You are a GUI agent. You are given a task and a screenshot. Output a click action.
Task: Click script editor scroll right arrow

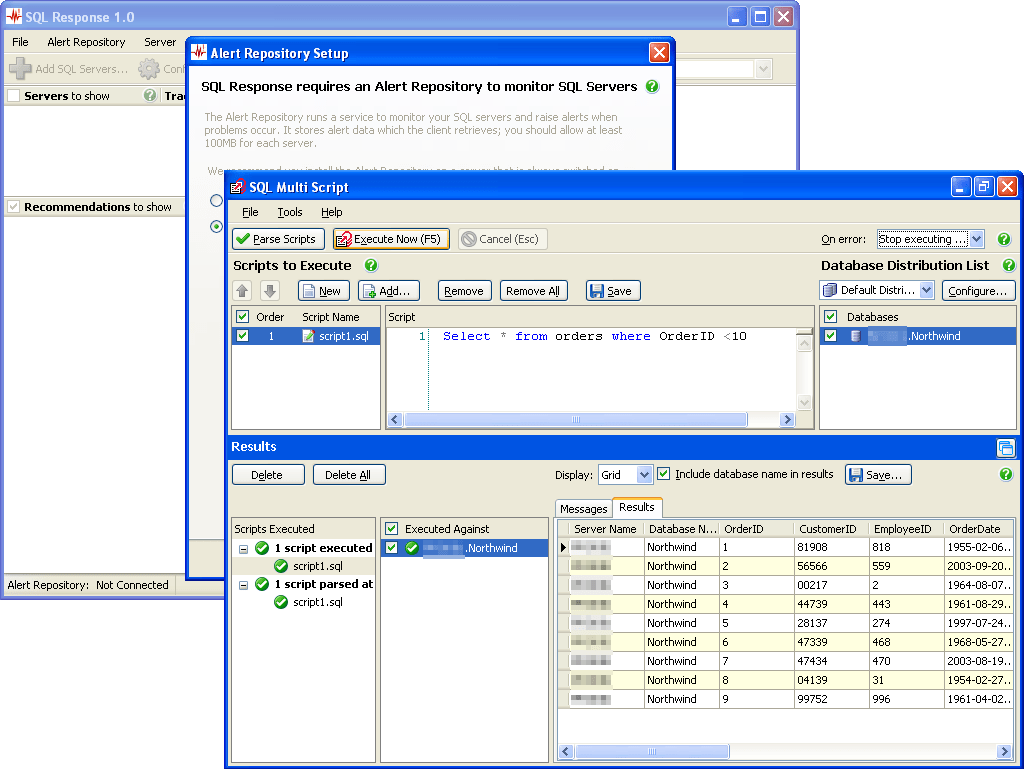pyautogui.click(x=788, y=420)
